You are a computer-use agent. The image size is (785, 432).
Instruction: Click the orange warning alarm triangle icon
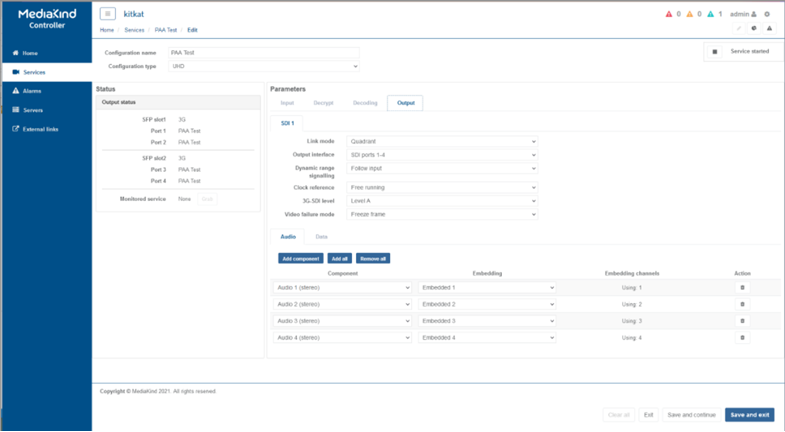click(x=691, y=14)
